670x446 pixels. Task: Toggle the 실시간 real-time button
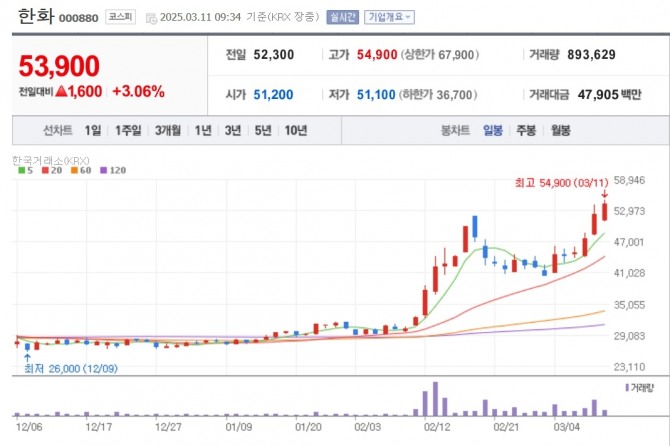point(342,17)
